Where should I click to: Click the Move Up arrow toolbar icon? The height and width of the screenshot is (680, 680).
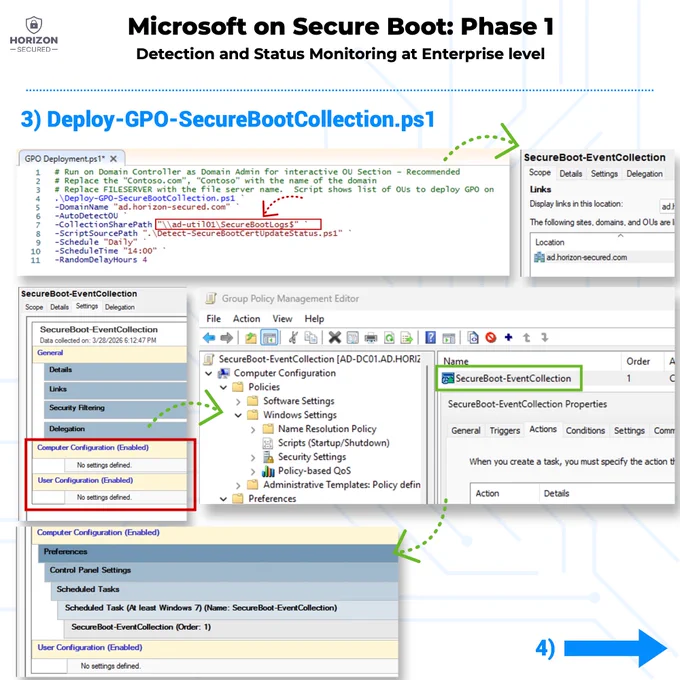click(x=526, y=337)
